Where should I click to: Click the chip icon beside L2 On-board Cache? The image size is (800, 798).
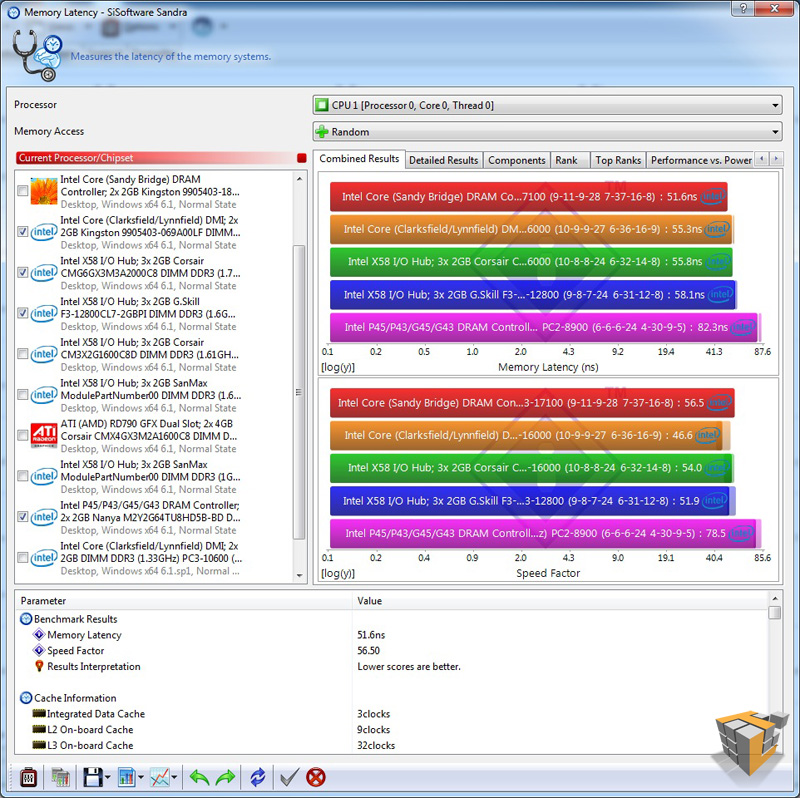click(x=39, y=729)
